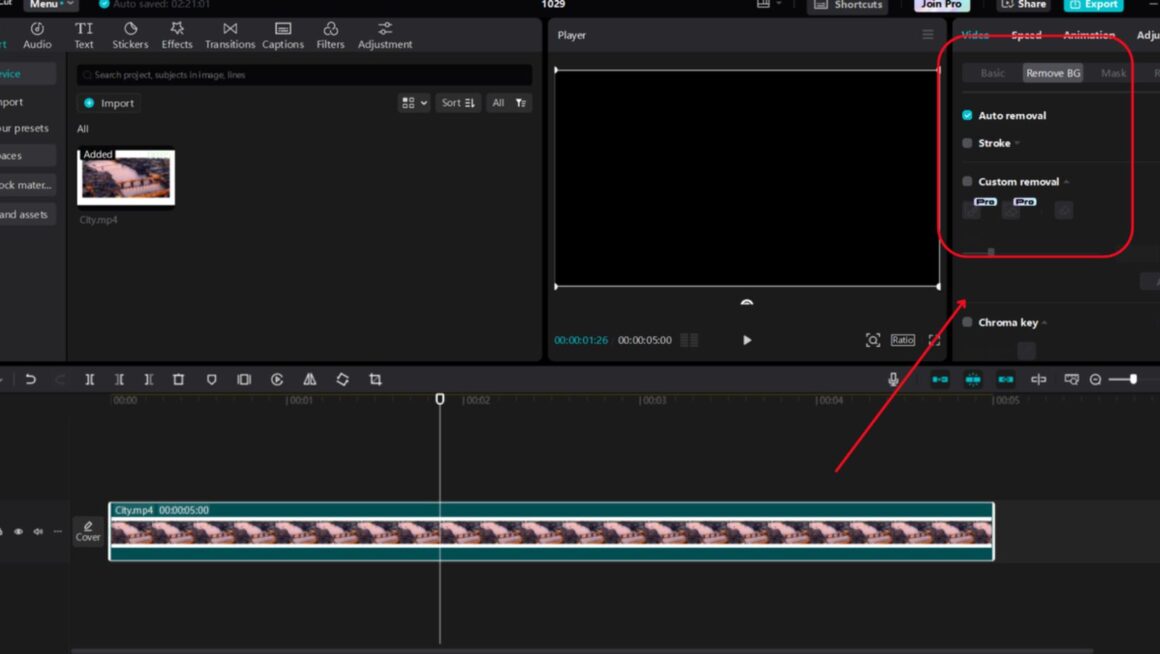Delete the selected clip with trash icon
The height and width of the screenshot is (654, 1160).
[178, 380]
